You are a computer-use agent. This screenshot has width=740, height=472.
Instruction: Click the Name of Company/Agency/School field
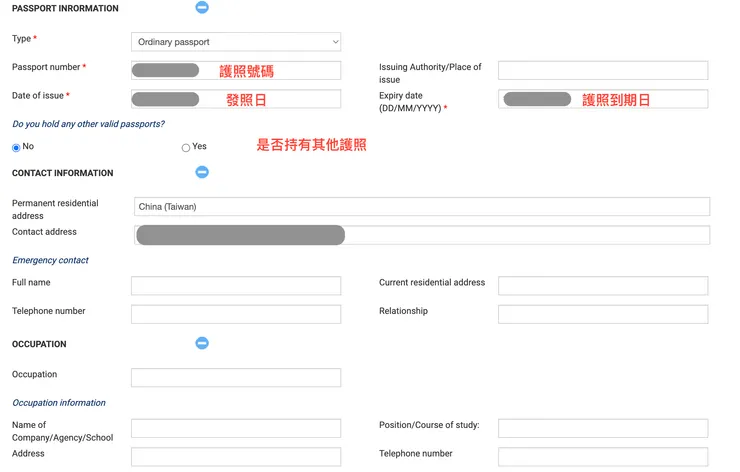[236, 429]
